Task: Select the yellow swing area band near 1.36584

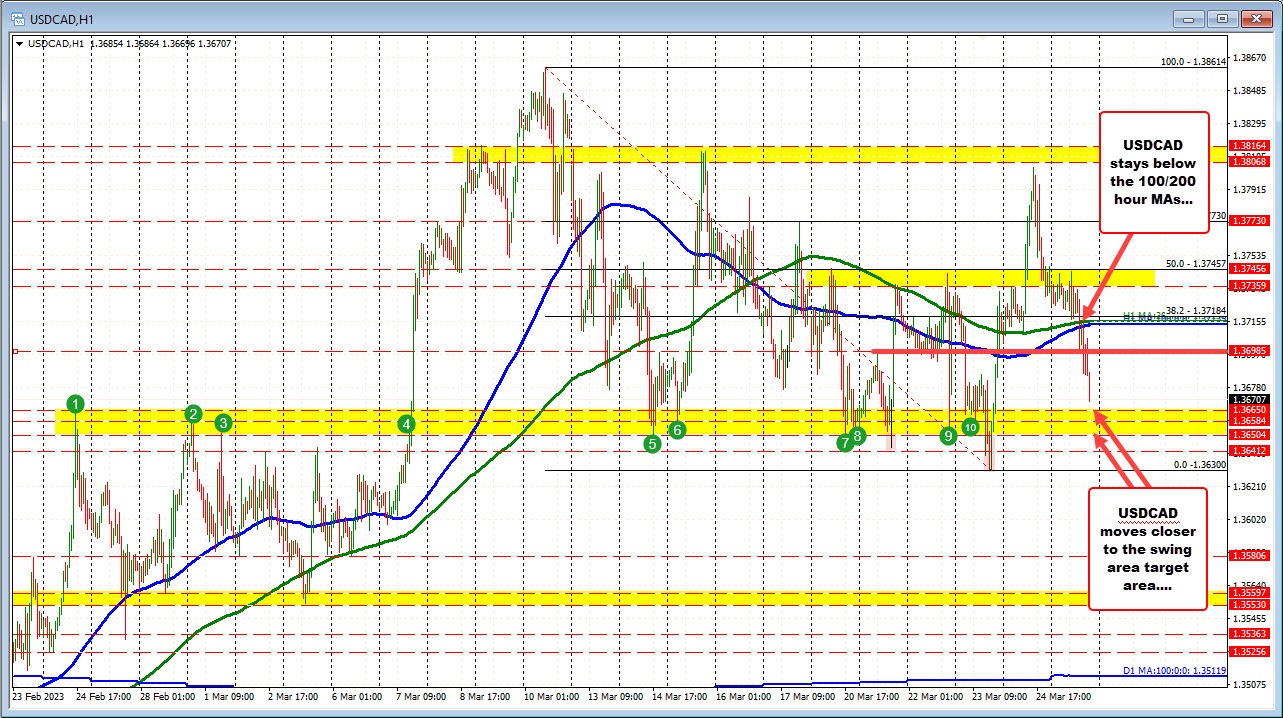Action: [600, 424]
